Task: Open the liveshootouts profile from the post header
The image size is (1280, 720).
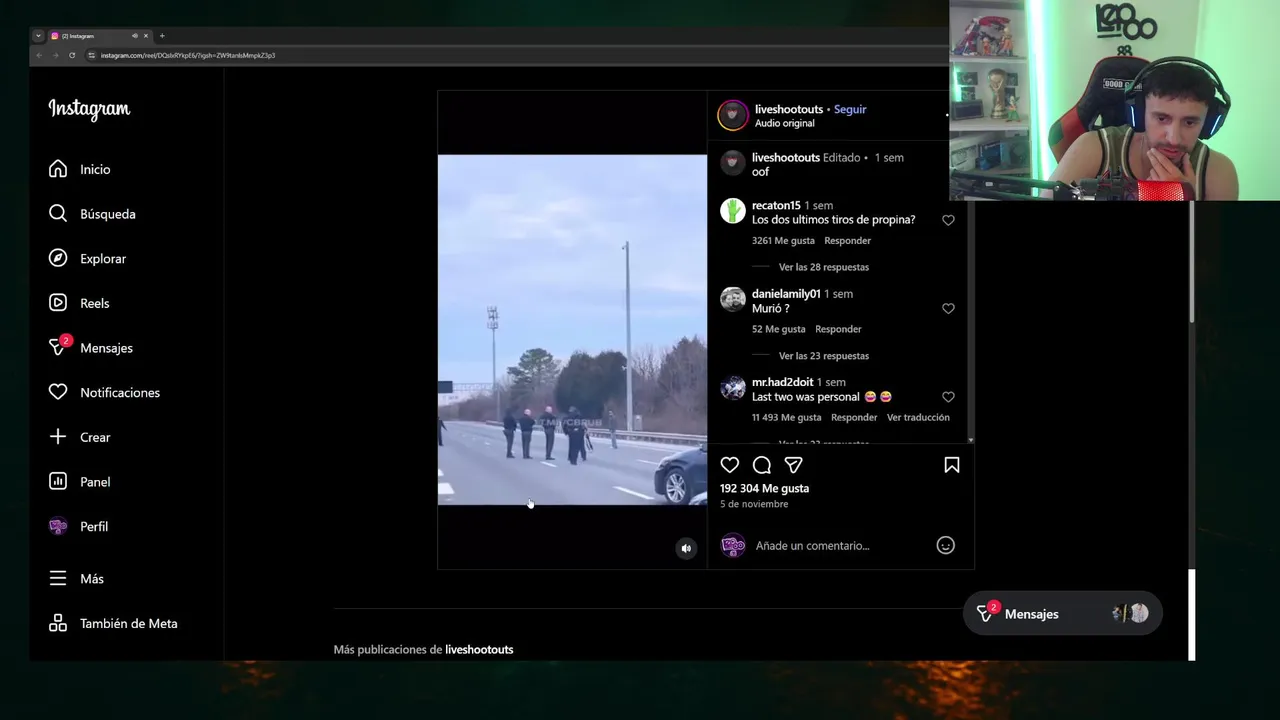Action: [x=789, y=109]
